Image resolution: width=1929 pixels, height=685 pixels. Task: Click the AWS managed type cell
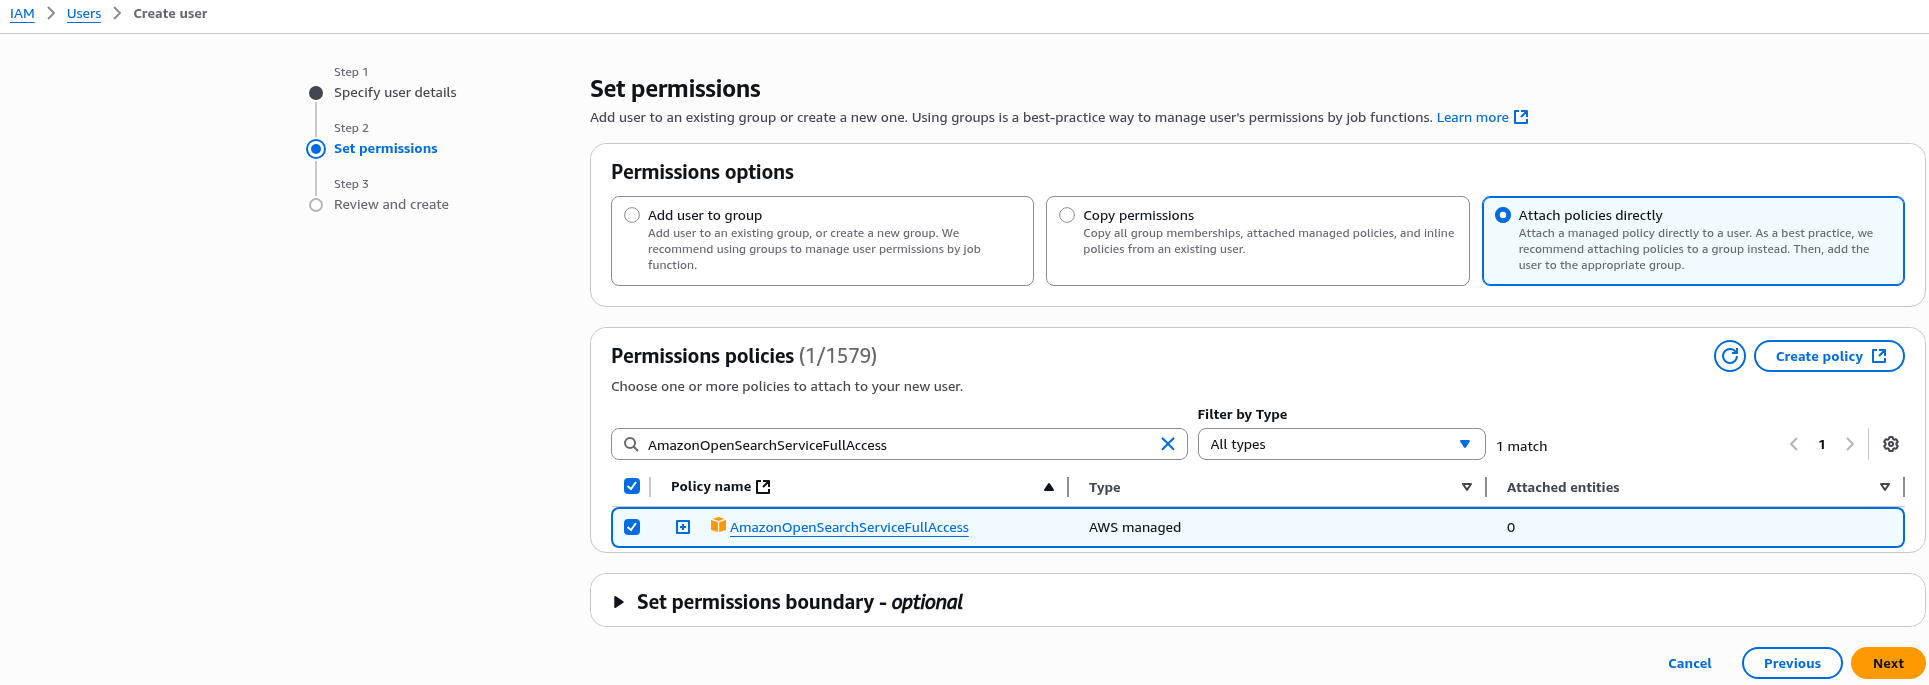(x=1135, y=527)
